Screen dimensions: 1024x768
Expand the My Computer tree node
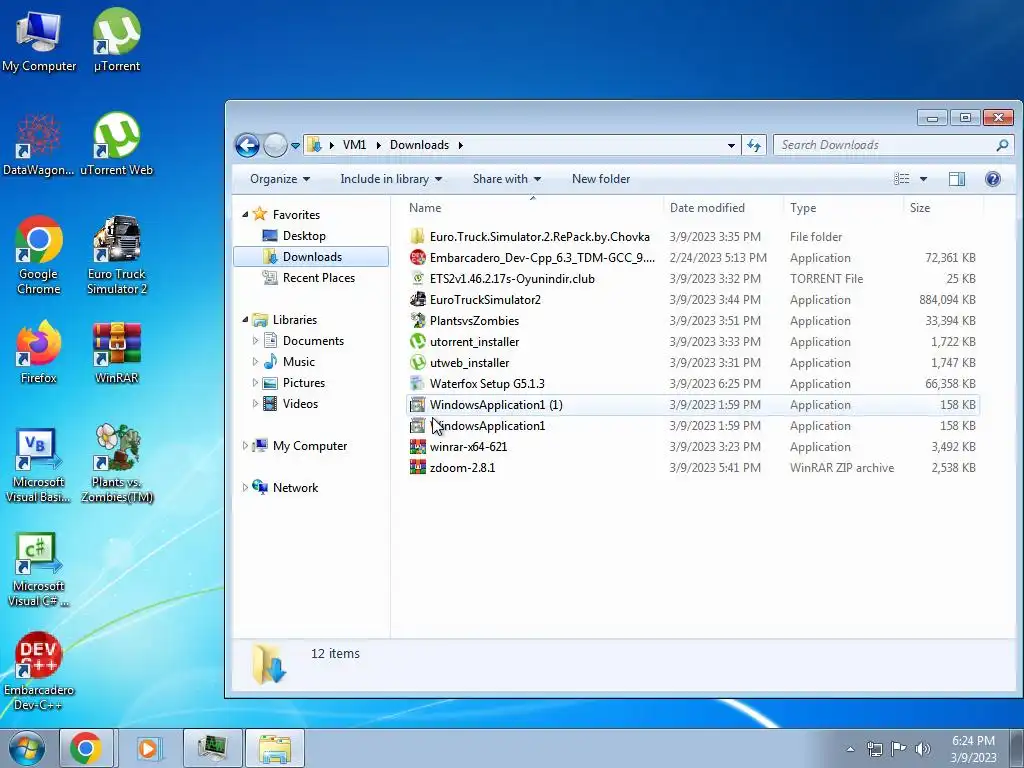click(245, 445)
